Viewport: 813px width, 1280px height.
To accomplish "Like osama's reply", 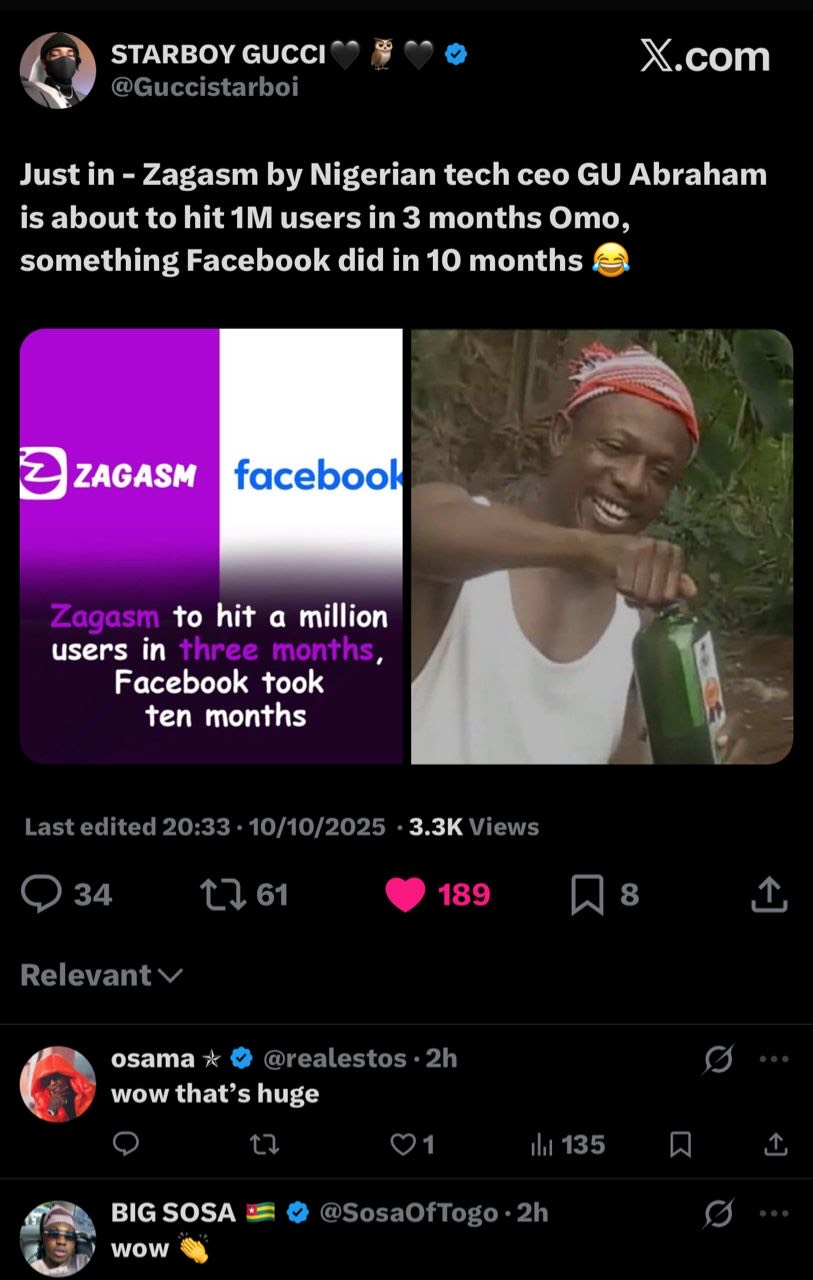I will [x=403, y=1144].
